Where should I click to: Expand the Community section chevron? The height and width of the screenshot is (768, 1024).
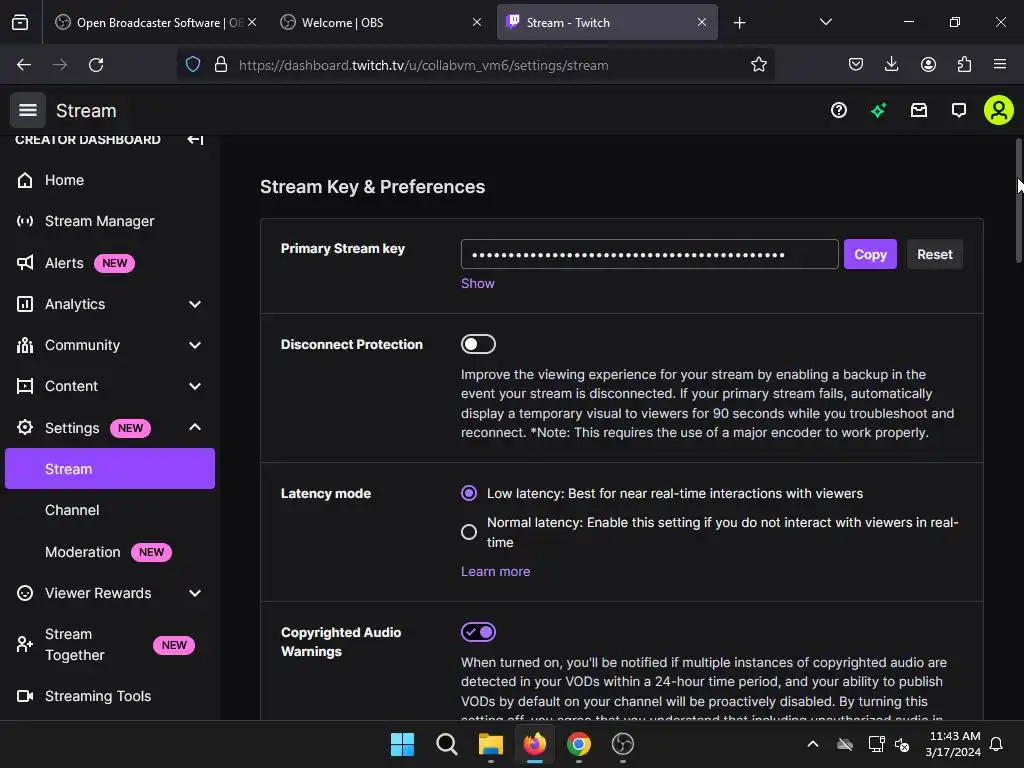coord(195,345)
